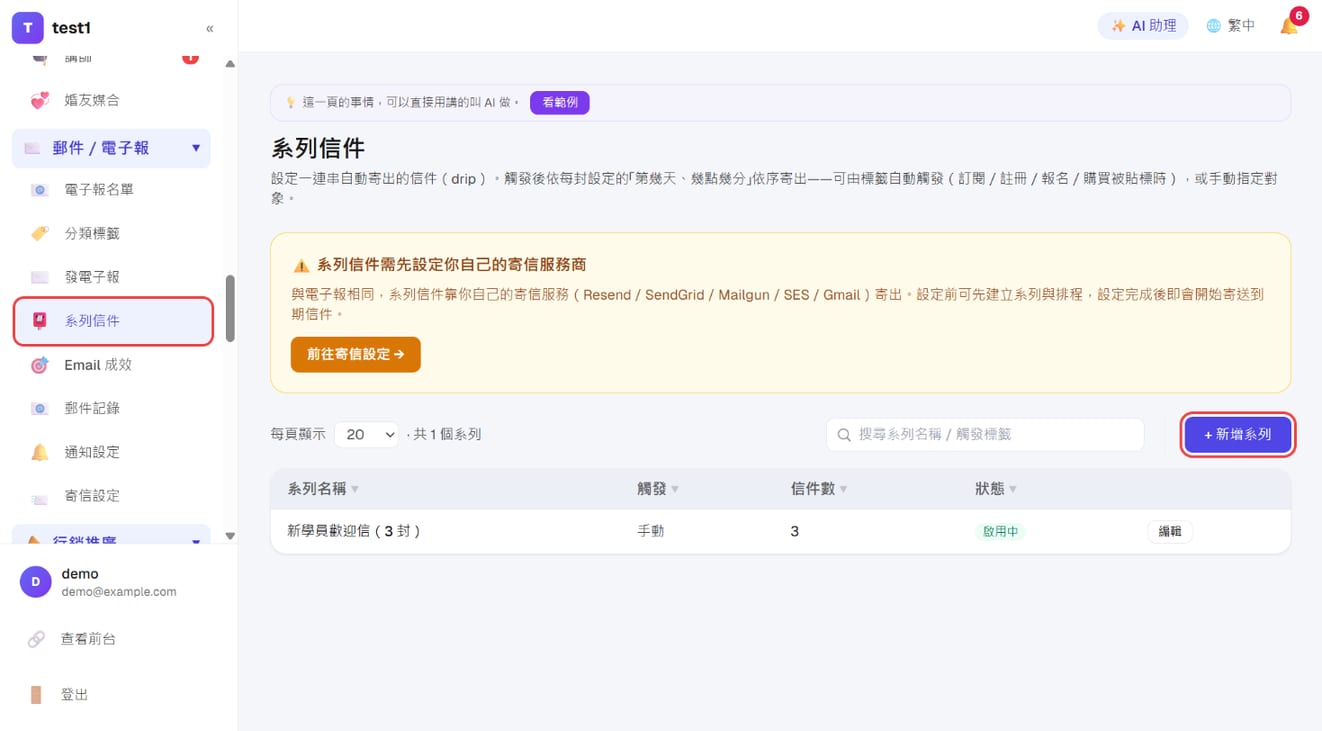Click the sidebar scroll-up arrow

click(x=230, y=64)
